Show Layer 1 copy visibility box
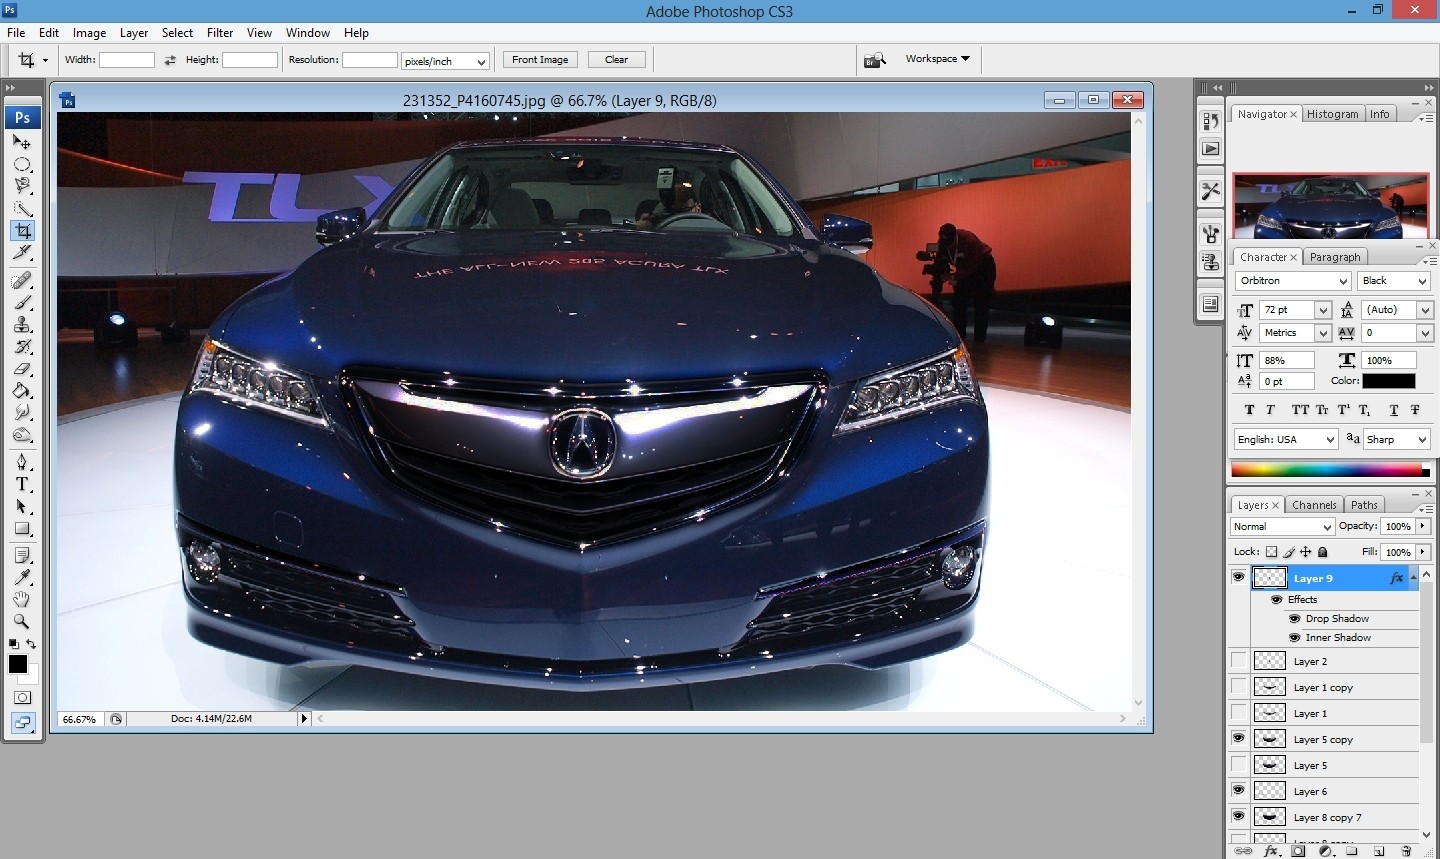 pos(1239,687)
